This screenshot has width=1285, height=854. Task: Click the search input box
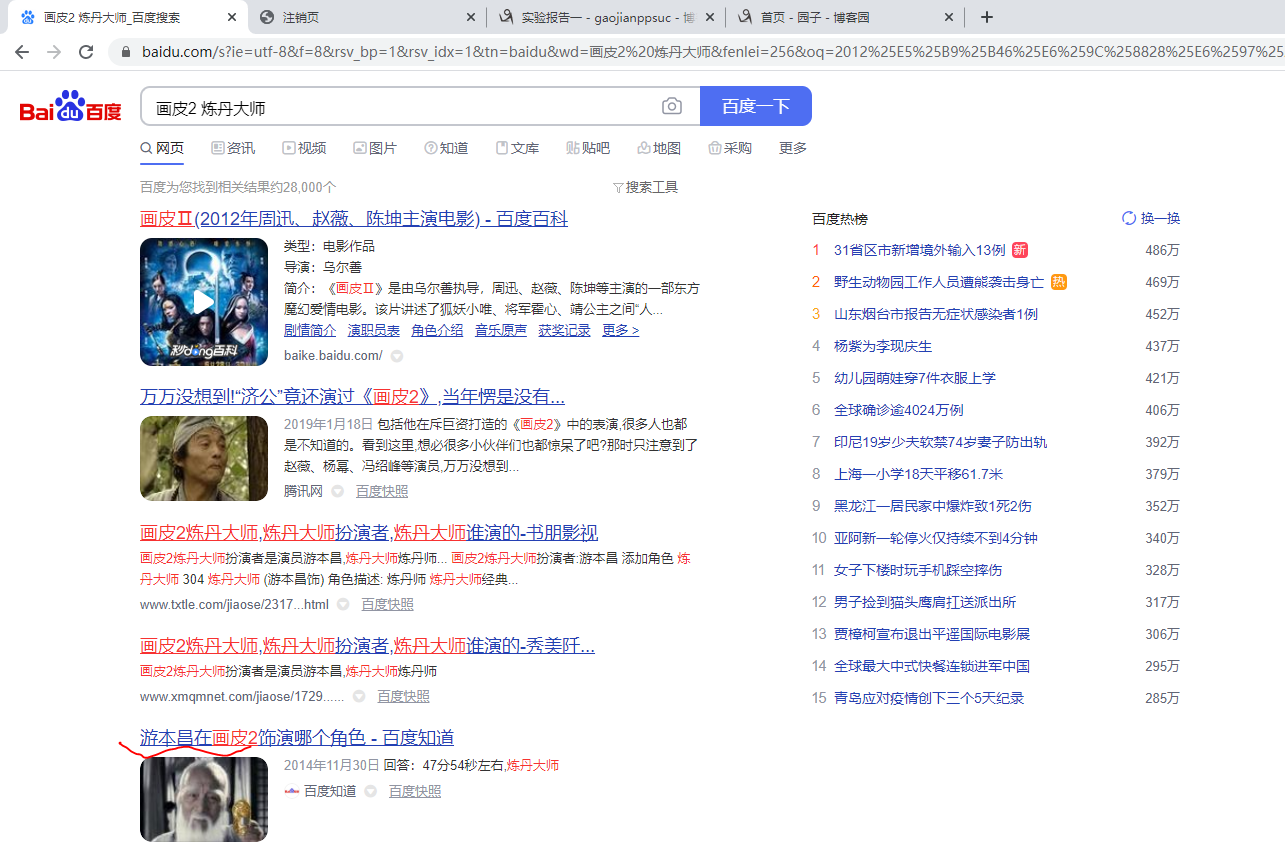[400, 107]
